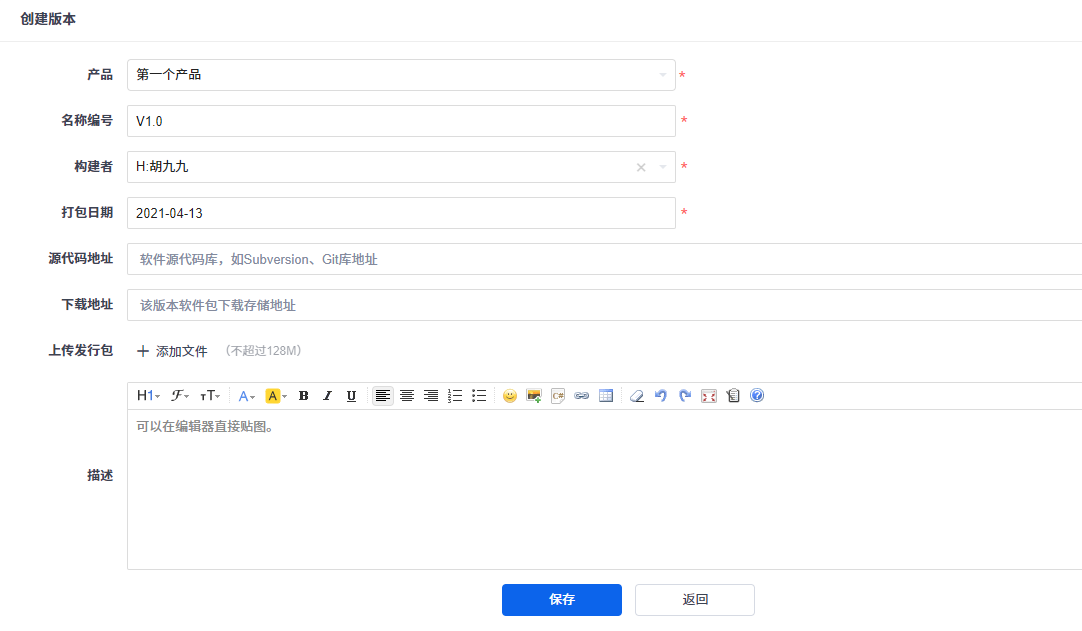1082x631 pixels.
Task: Redo the last edit
Action: (x=685, y=396)
